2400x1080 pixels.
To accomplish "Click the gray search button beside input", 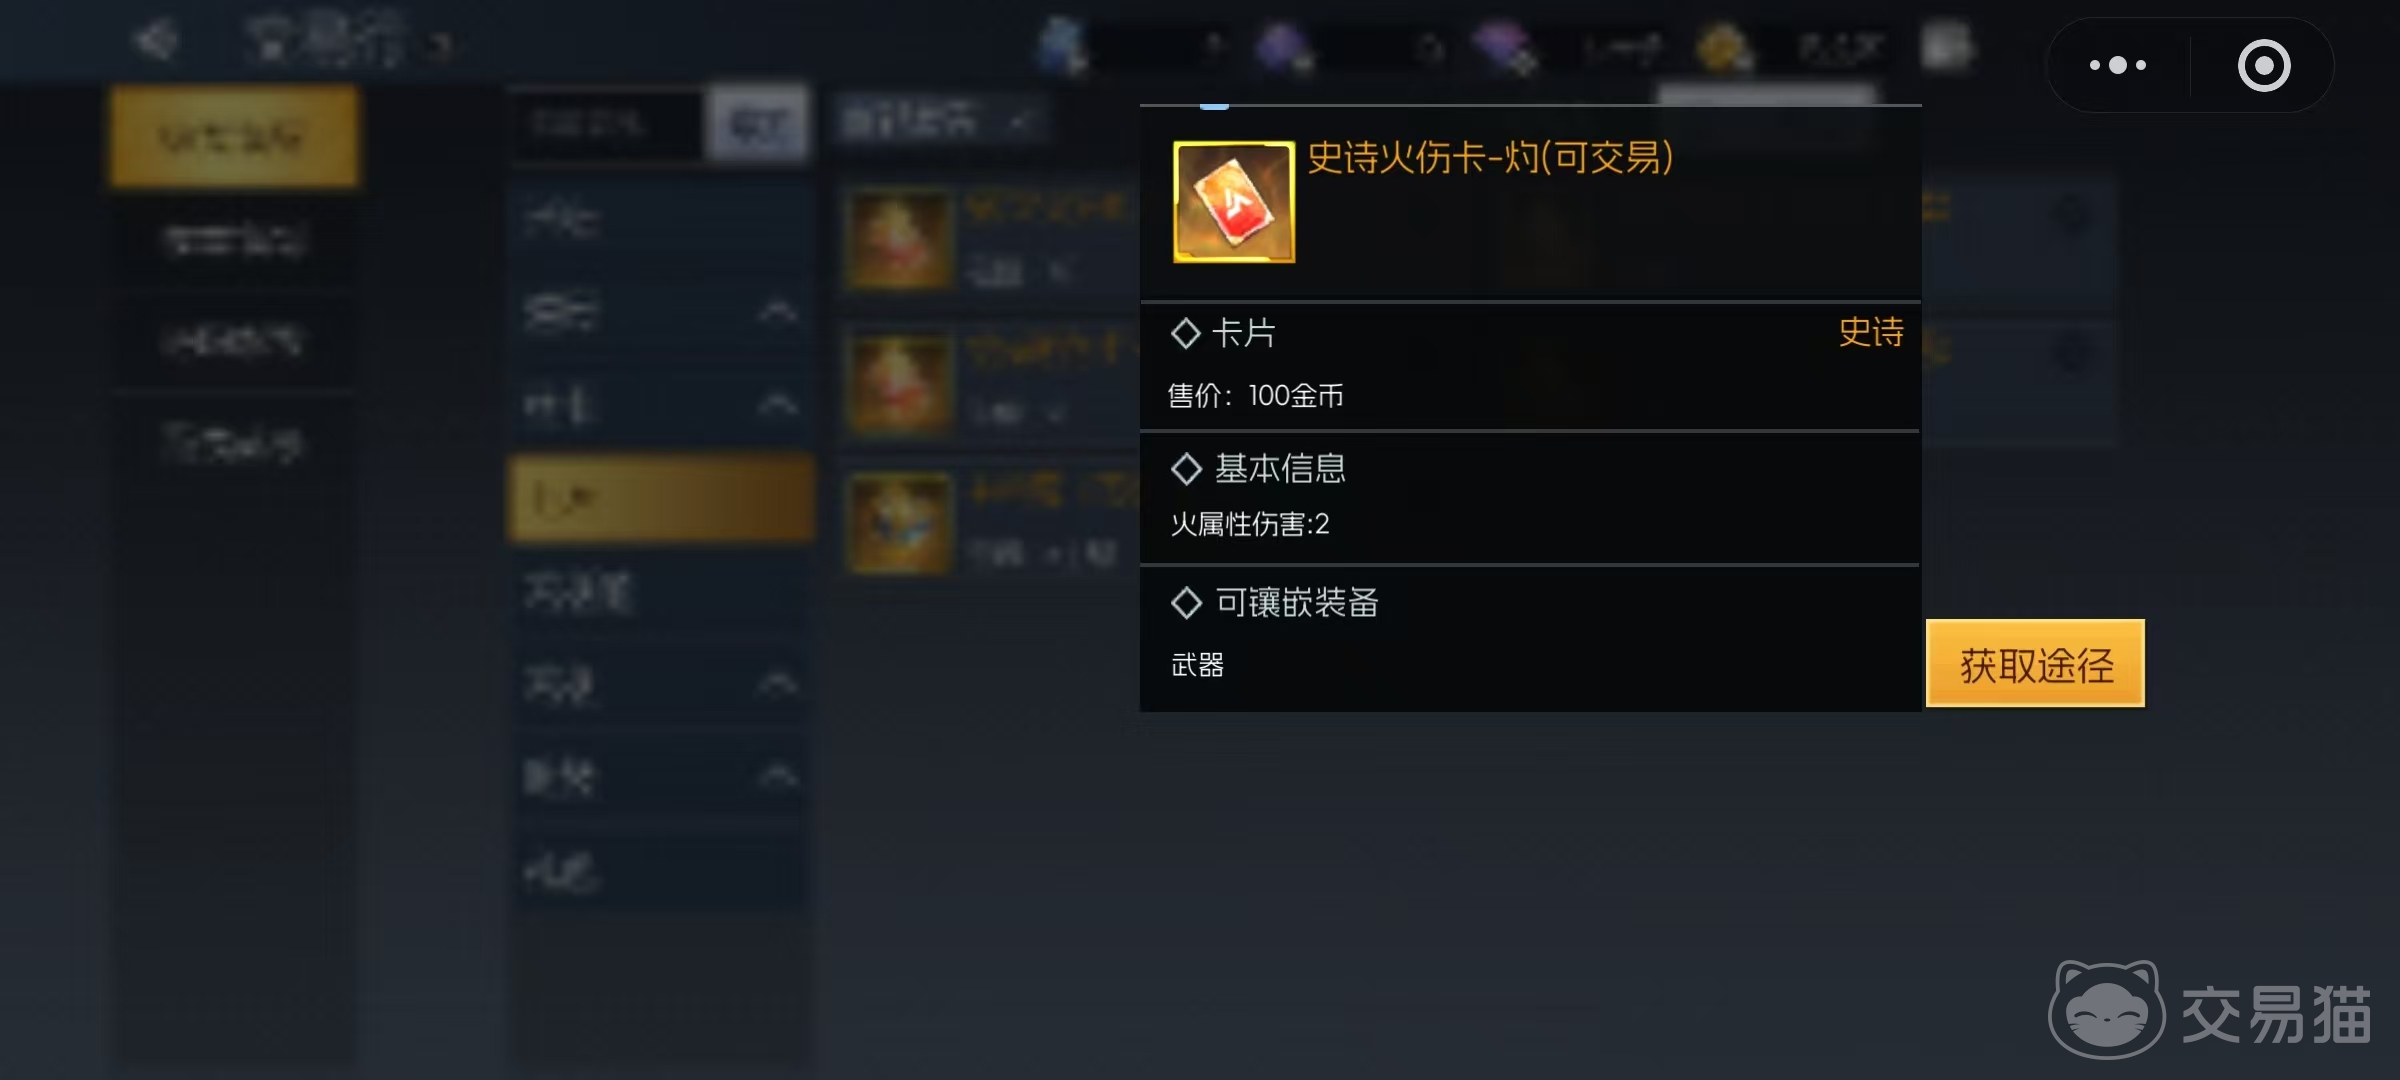I will click(x=757, y=124).
